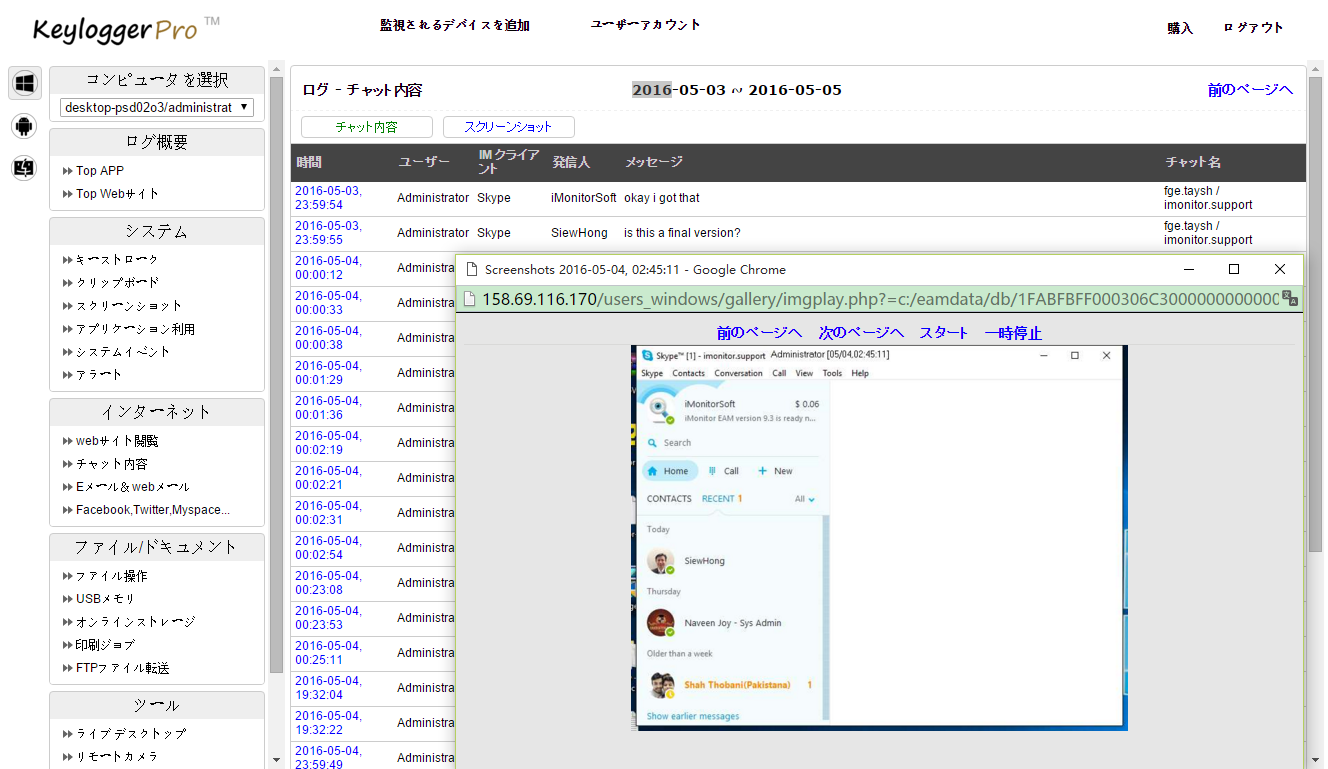
Task: Click the 'okay i got that' message cell
Action: 662,198
